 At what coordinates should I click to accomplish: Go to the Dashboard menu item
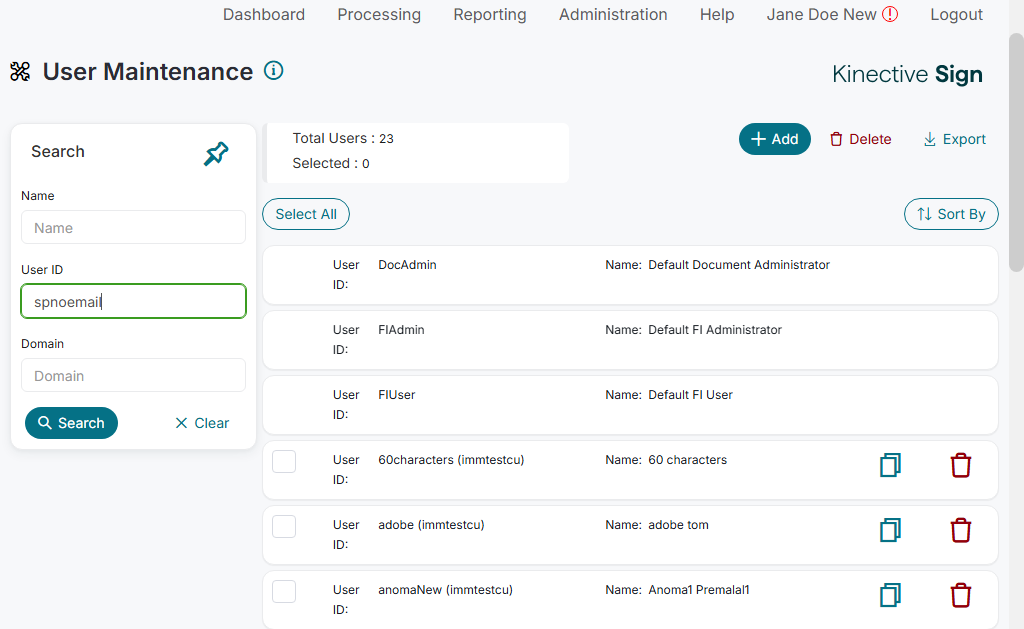coord(264,15)
